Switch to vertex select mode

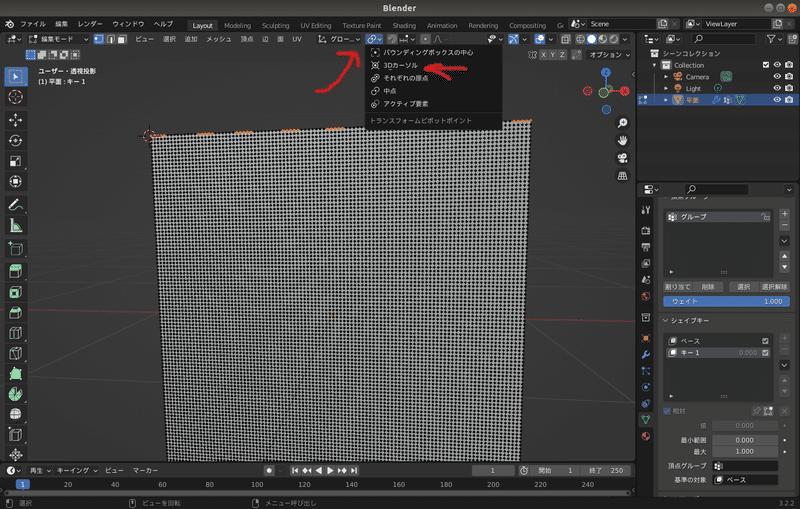[99, 39]
